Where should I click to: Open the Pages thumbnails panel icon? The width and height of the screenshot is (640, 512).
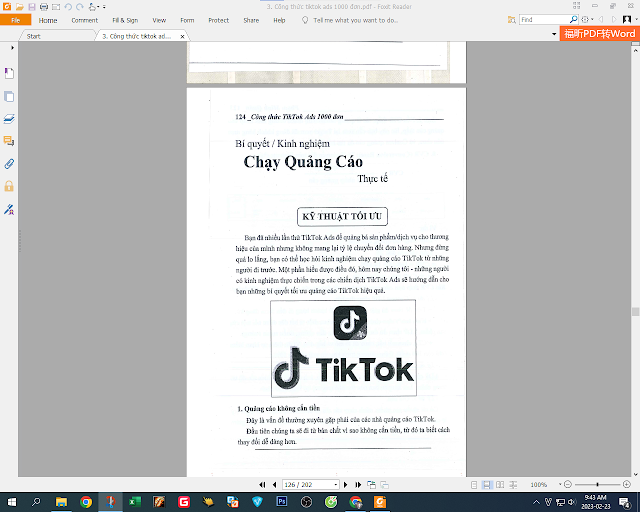point(9,97)
